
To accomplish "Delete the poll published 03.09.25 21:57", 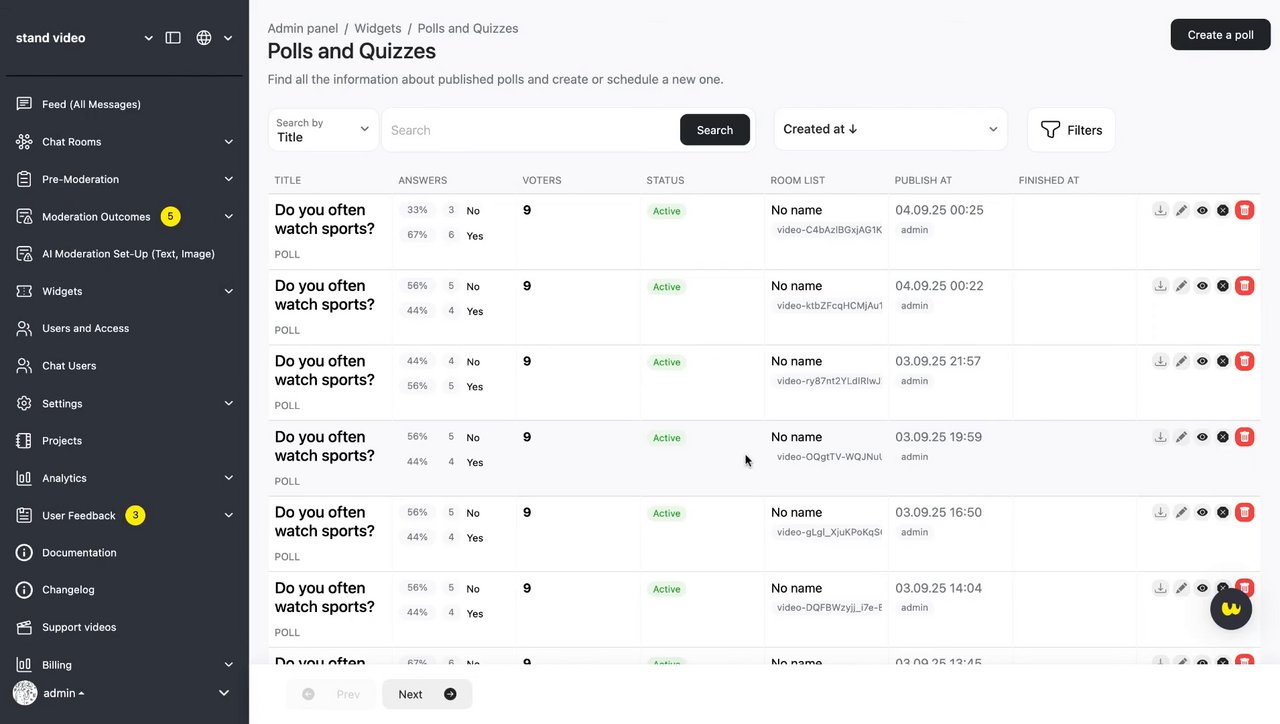I will click(x=1244, y=361).
